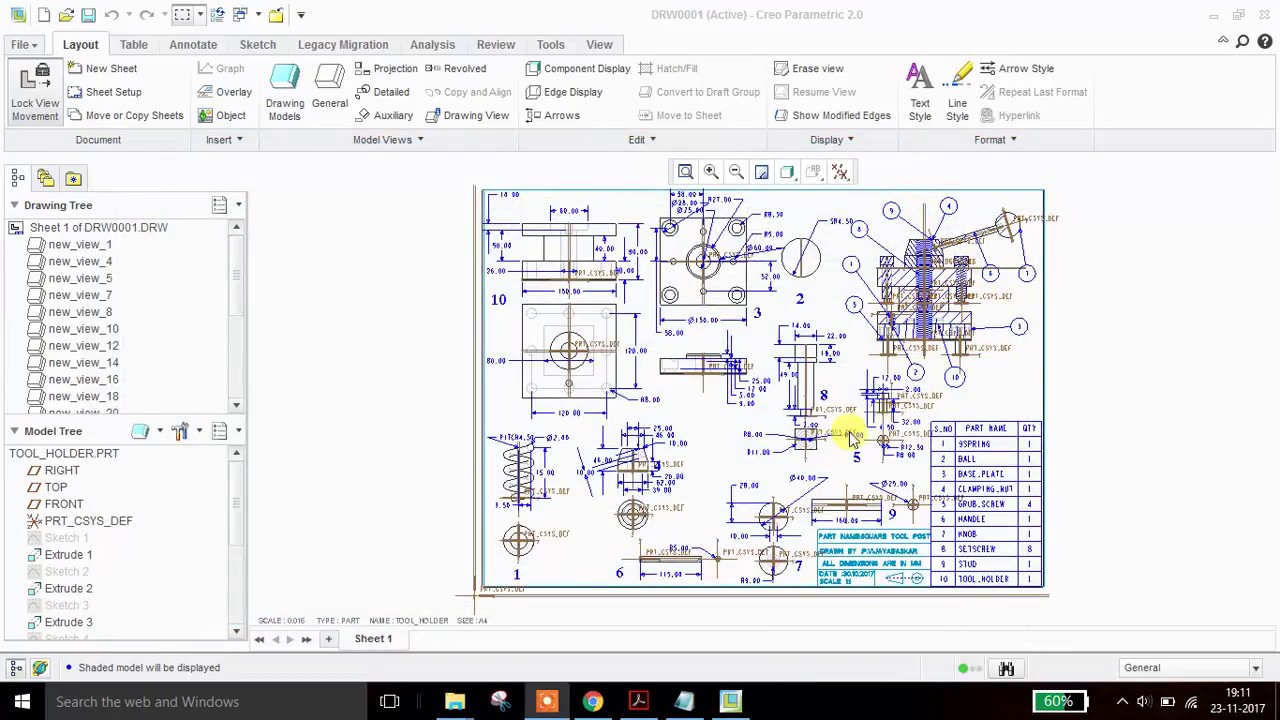
Task: Switch to the Sketch tab
Action: pyautogui.click(x=257, y=44)
